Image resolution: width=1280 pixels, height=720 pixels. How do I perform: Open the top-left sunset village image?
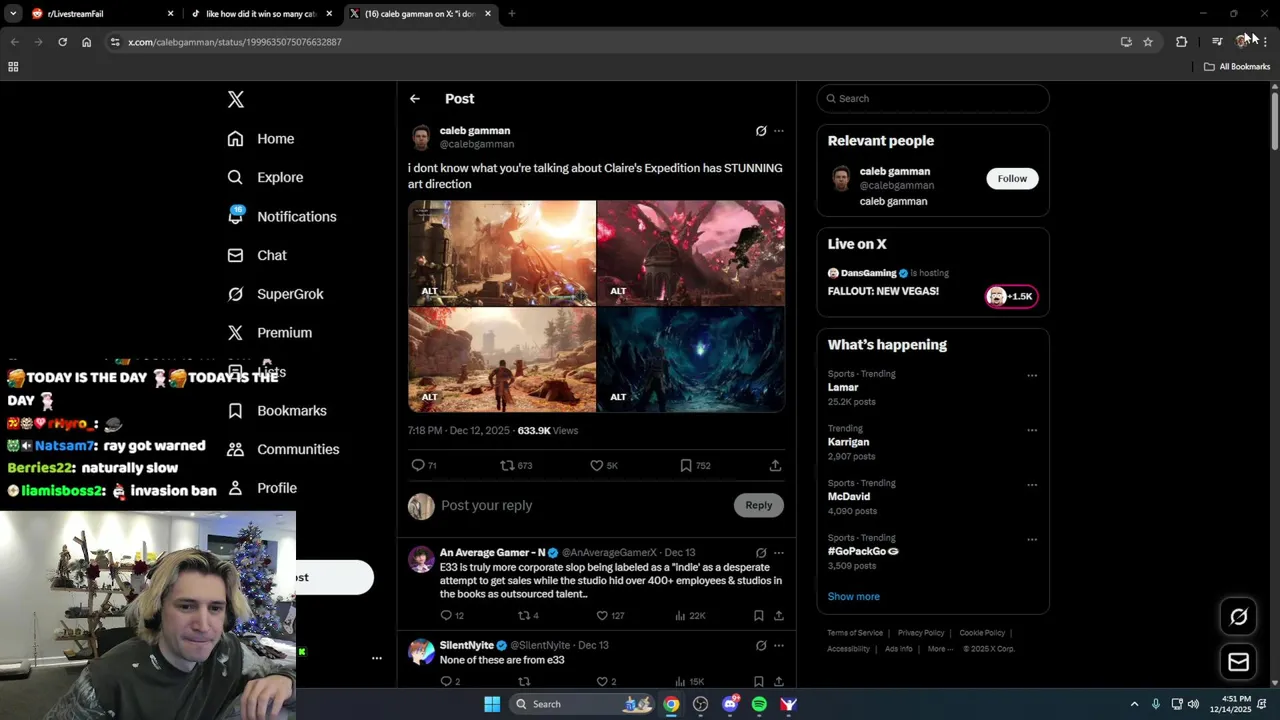click(502, 253)
